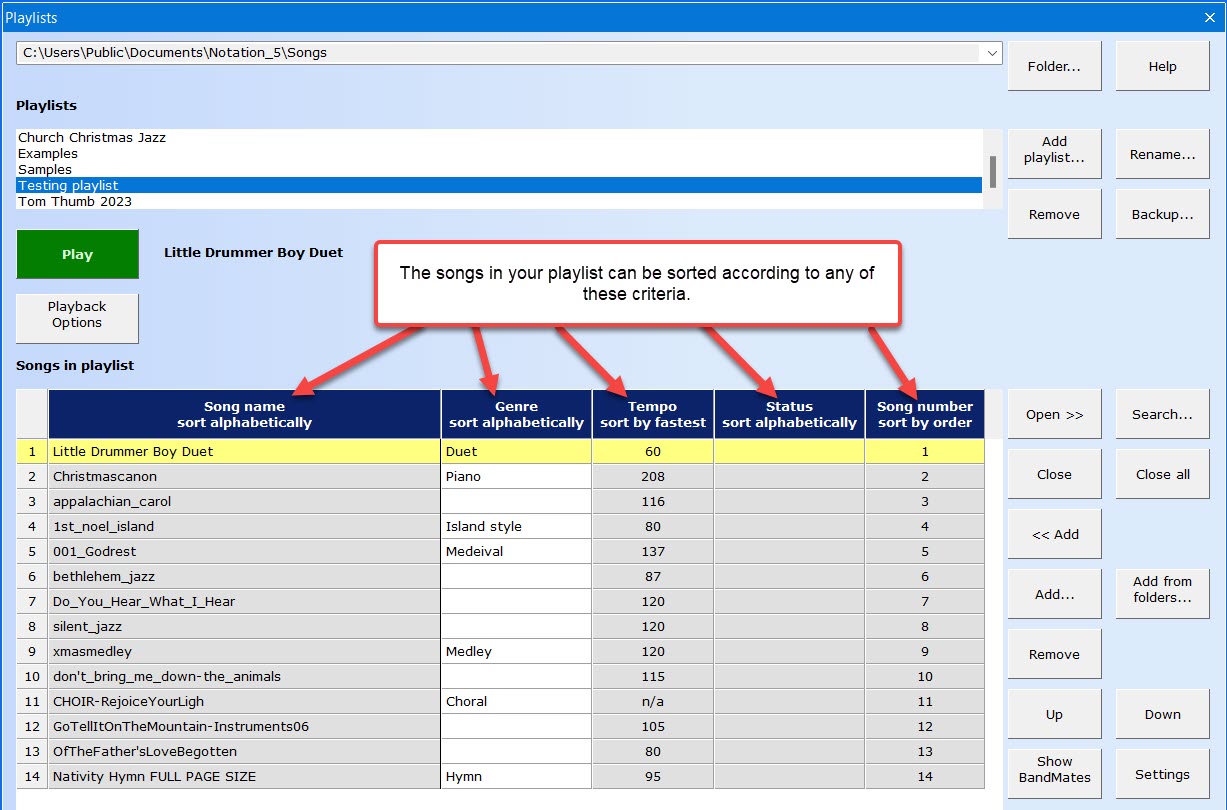
Task: Click Show BandMates button
Action: point(1054,769)
